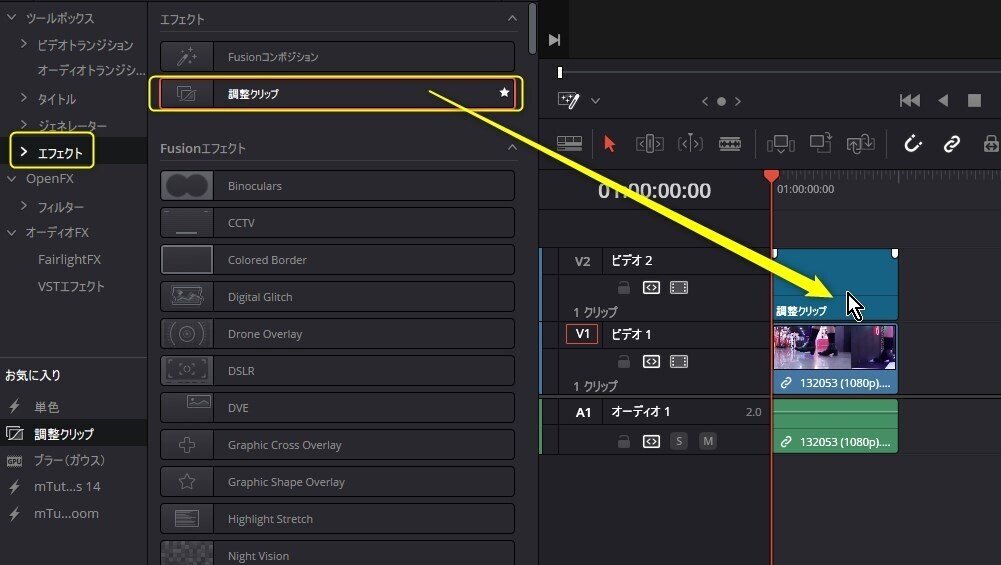Collapse the エフェクト list section
This screenshot has height=565, width=1001.
[512, 18]
